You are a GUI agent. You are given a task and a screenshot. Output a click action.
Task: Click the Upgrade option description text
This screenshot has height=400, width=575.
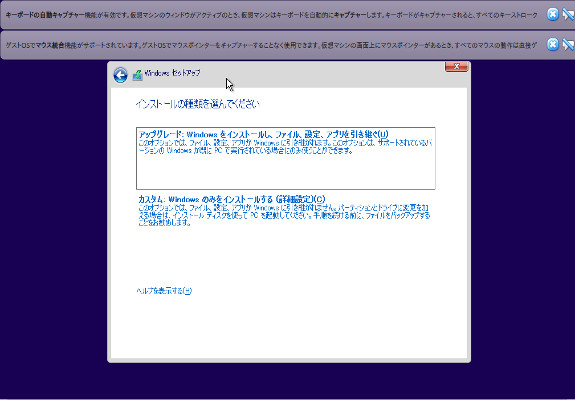(285, 147)
